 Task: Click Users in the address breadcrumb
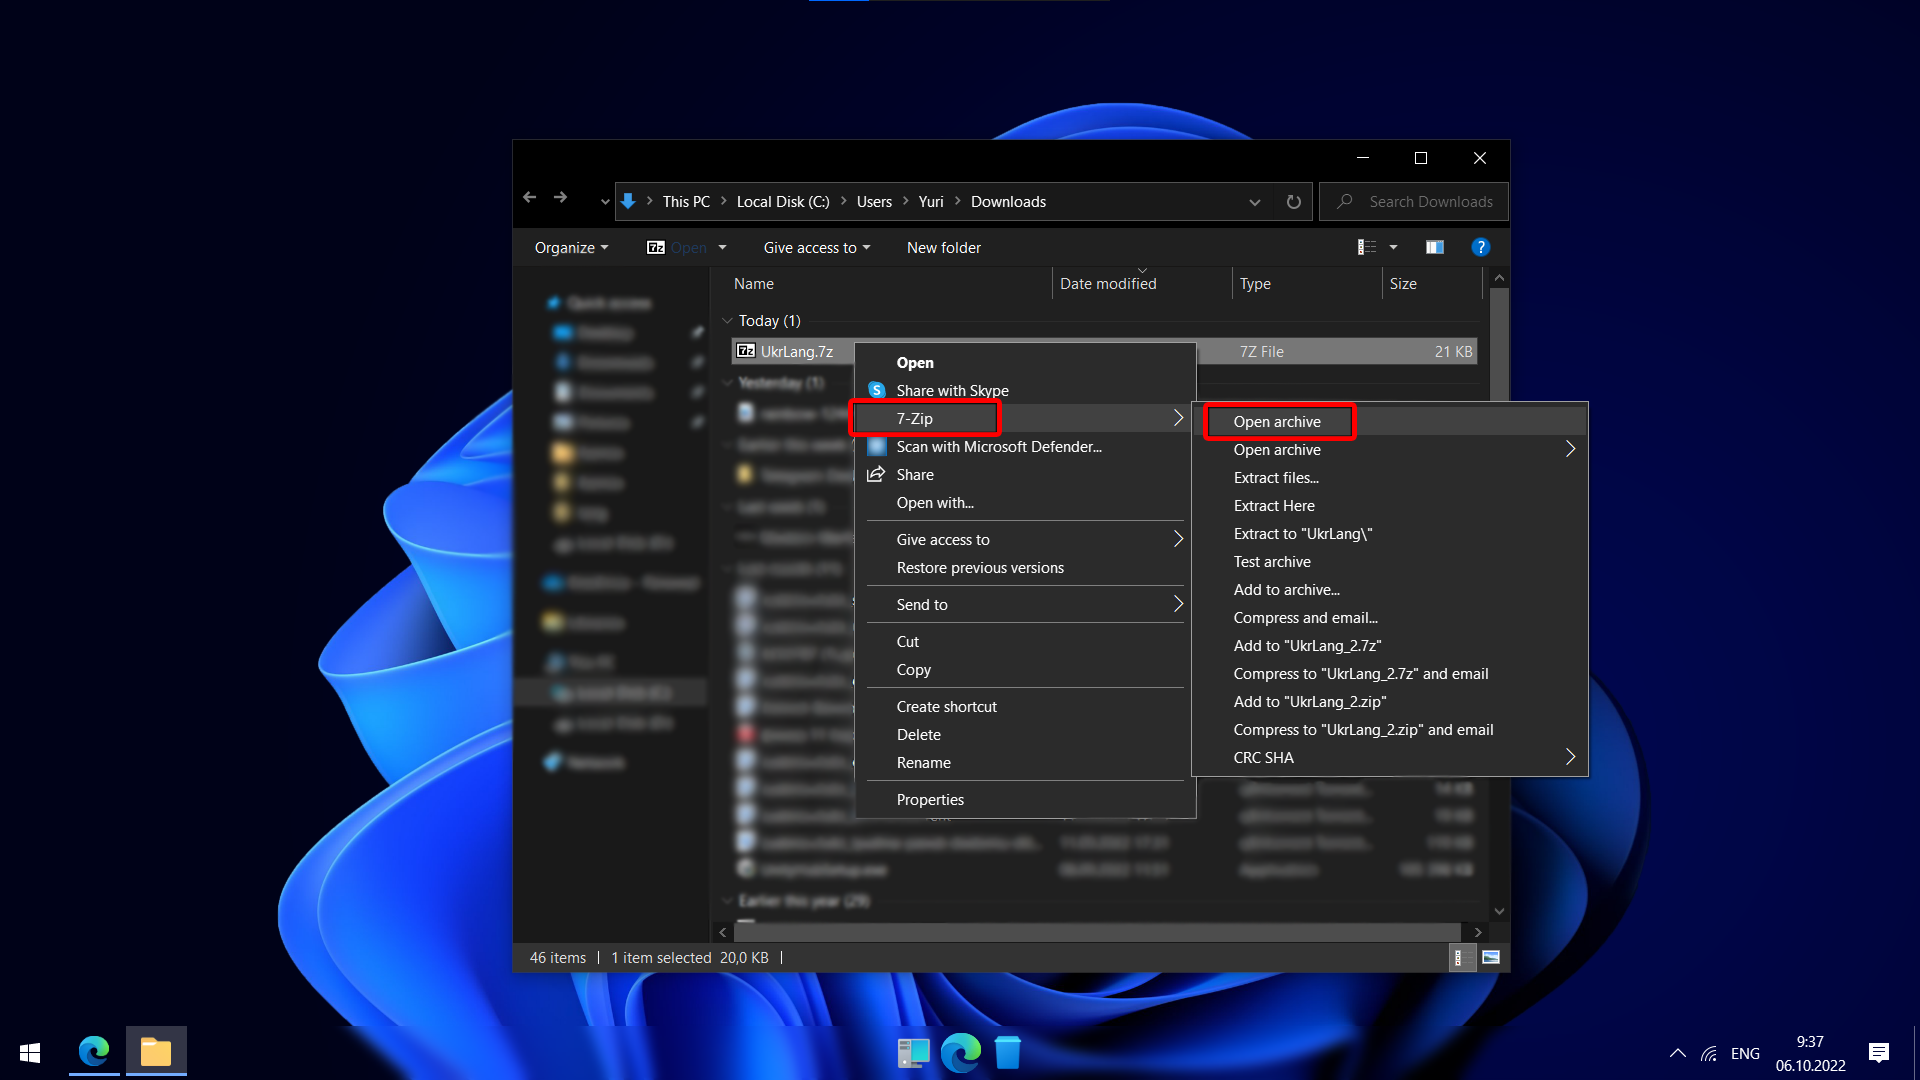(x=873, y=202)
